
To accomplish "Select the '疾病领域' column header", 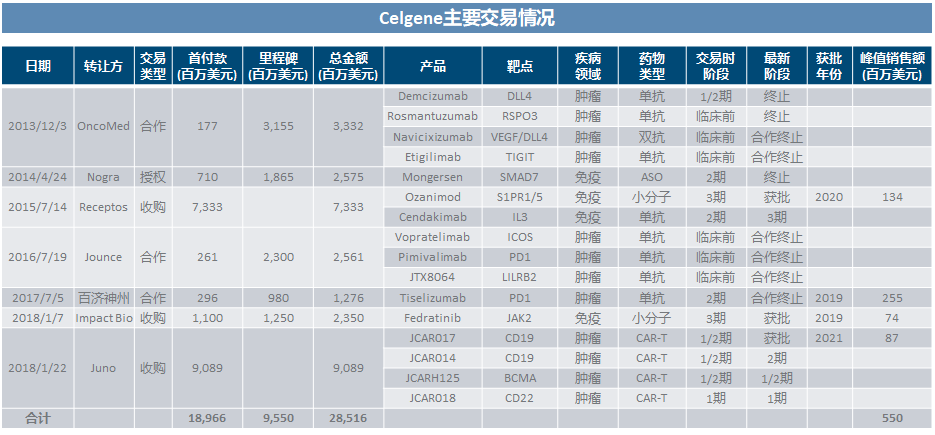I will point(587,66).
